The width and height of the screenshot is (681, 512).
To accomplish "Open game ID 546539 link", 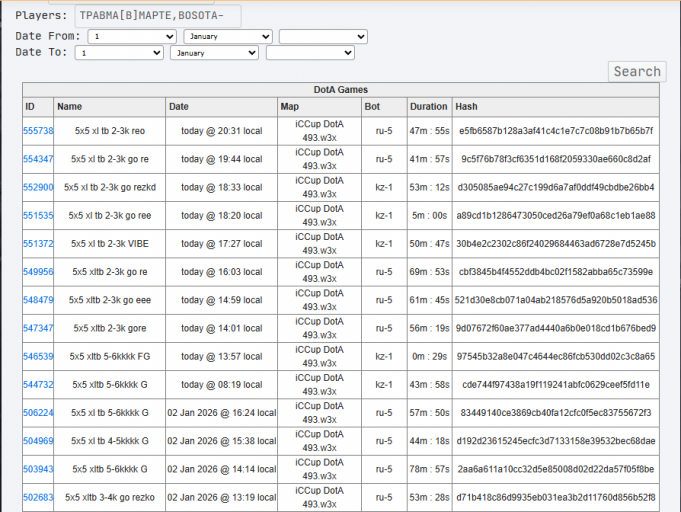I will coord(38,357).
